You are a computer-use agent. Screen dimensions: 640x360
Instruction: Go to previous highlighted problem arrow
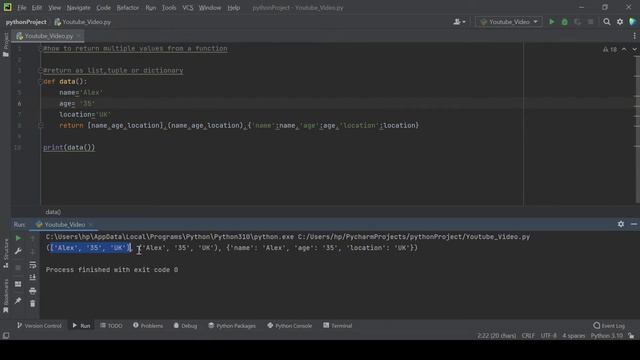(624, 49)
